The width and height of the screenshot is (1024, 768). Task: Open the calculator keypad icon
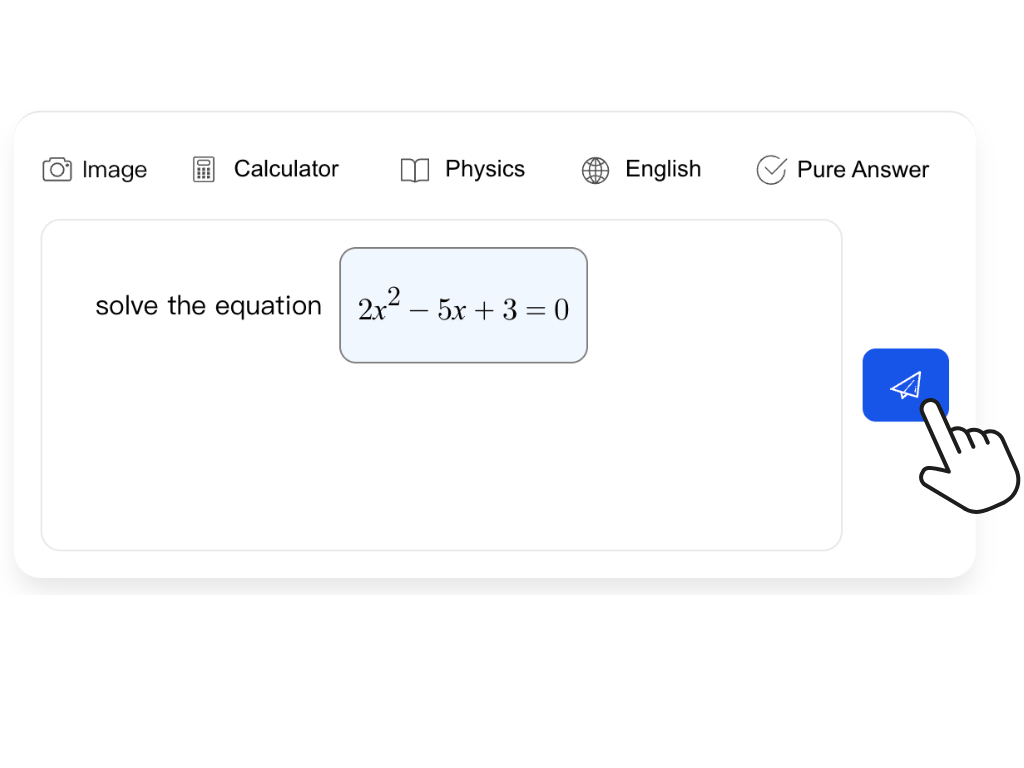204,170
